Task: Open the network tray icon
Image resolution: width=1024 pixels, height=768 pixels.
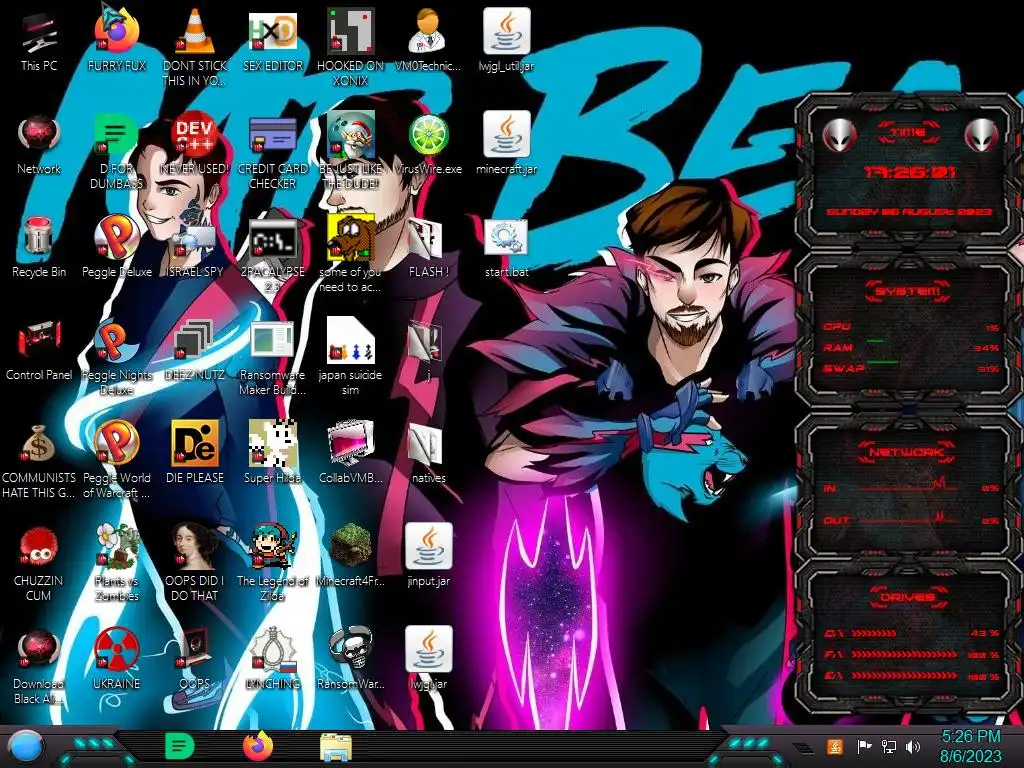Action: point(888,746)
